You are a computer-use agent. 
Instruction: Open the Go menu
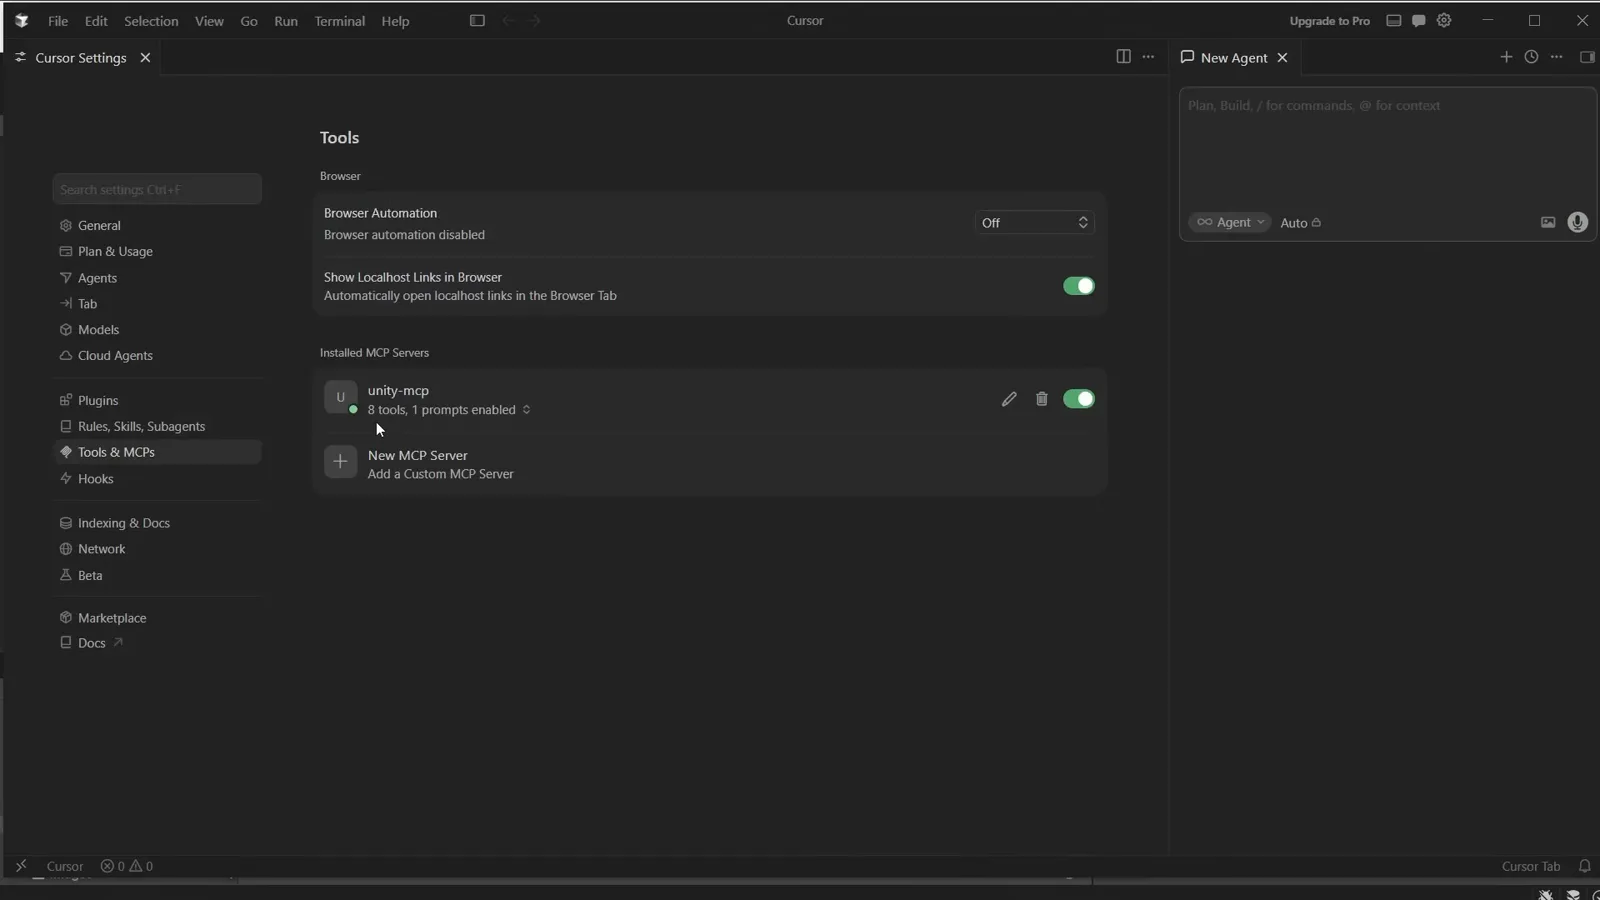point(249,21)
